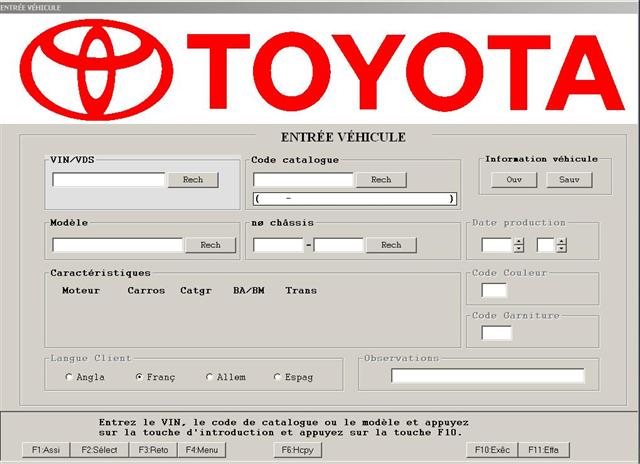Viewport: 640px width, 464px height.
Task: Click F1:Assi help button
Action: [x=46, y=450]
